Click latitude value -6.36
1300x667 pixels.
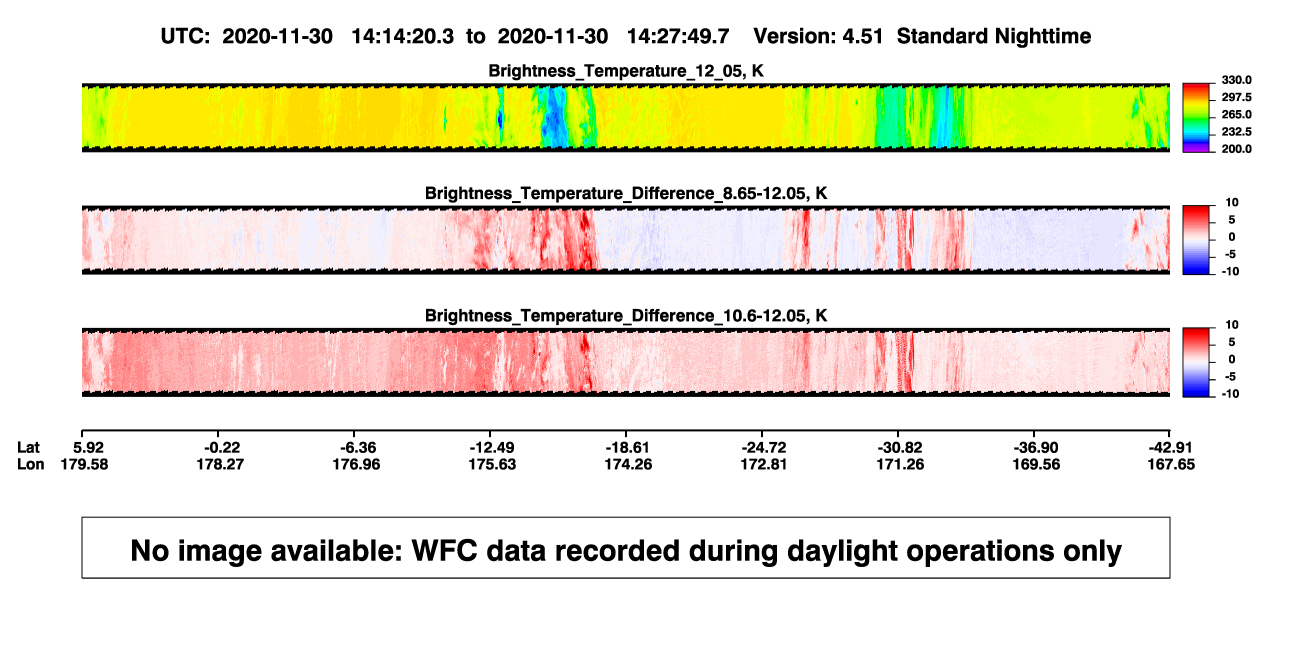click(x=358, y=447)
